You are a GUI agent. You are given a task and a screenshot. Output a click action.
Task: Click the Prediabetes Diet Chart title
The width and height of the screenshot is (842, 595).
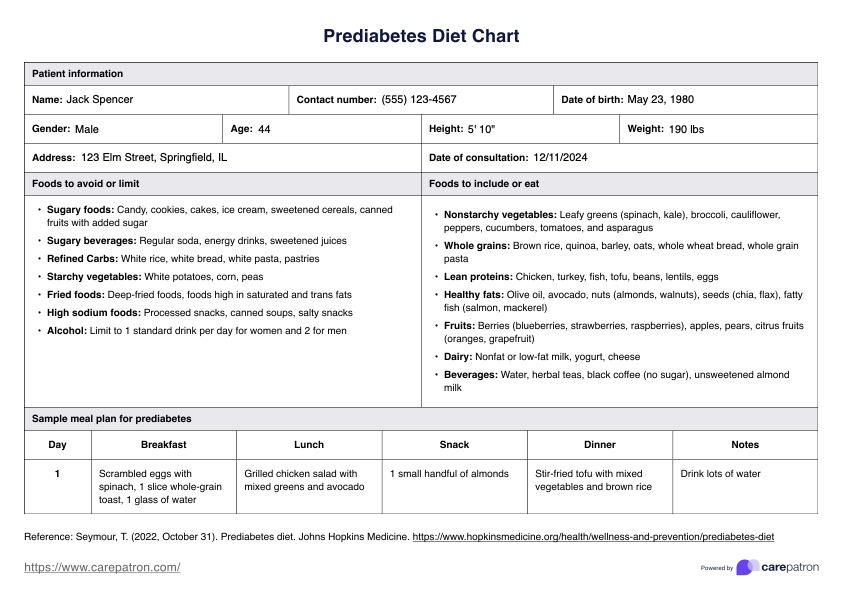(421, 37)
